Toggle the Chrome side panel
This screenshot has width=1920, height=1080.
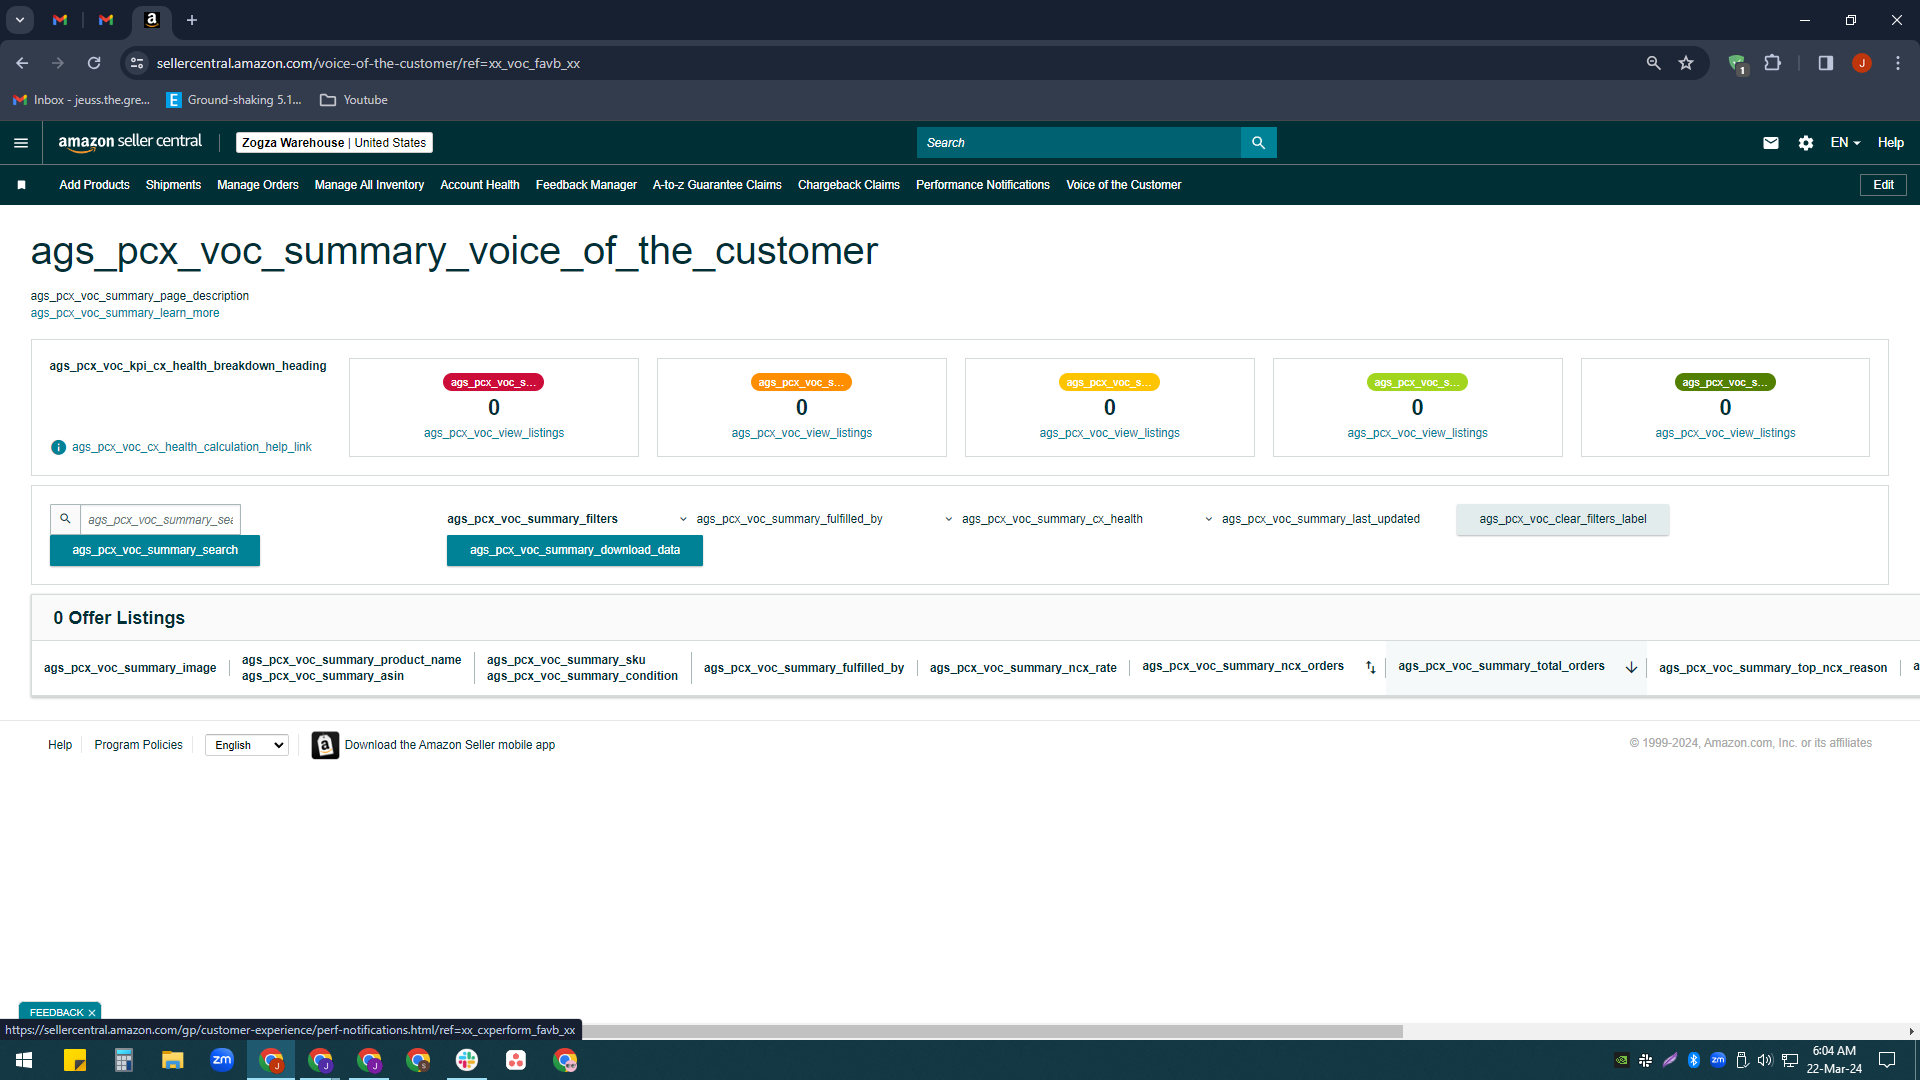pos(1826,63)
